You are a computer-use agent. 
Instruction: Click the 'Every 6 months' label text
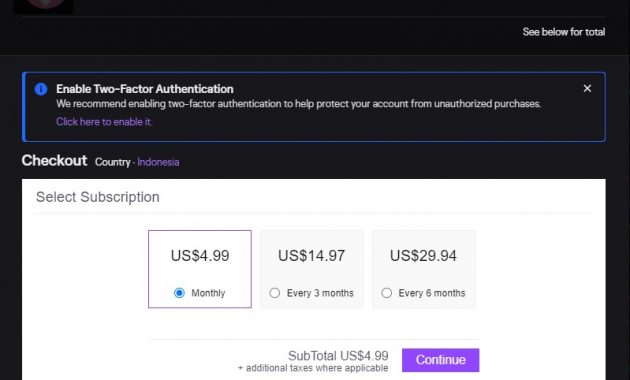coord(432,293)
